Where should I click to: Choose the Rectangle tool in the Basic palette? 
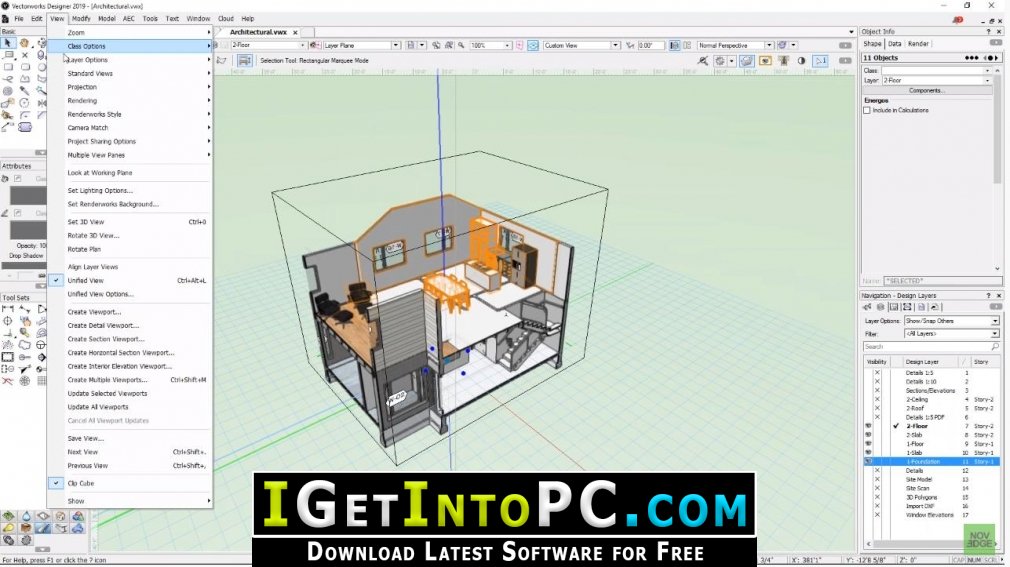(x=8, y=67)
